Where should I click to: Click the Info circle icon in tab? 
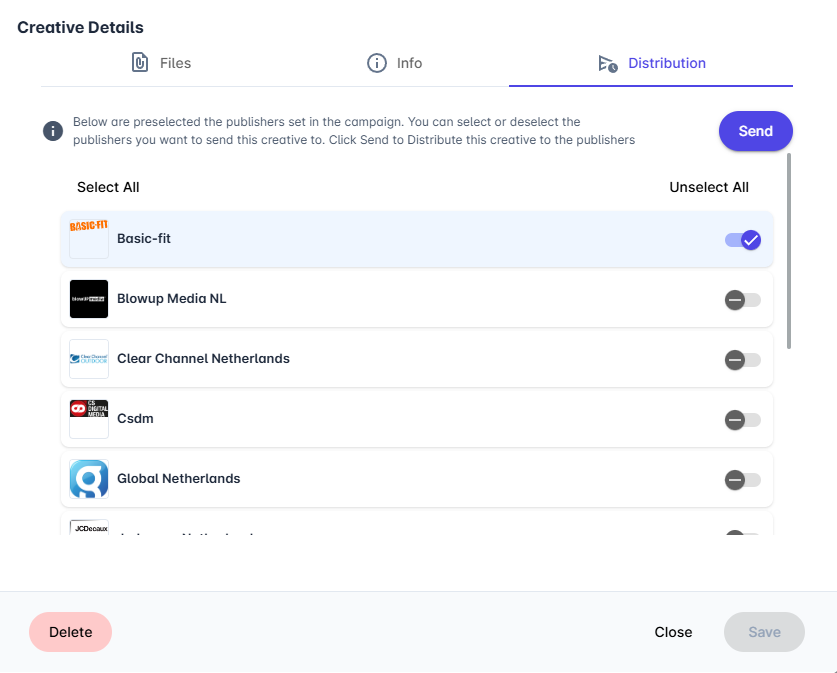tap(377, 63)
